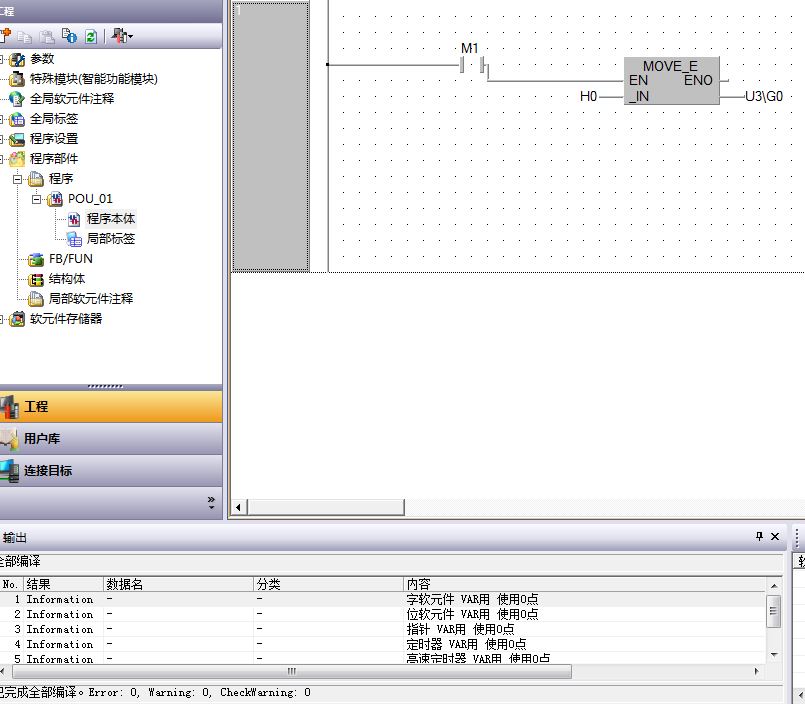The height and width of the screenshot is (704, 805).
Task: Open 程序本体 in project tree
Action: click(110, 219)
